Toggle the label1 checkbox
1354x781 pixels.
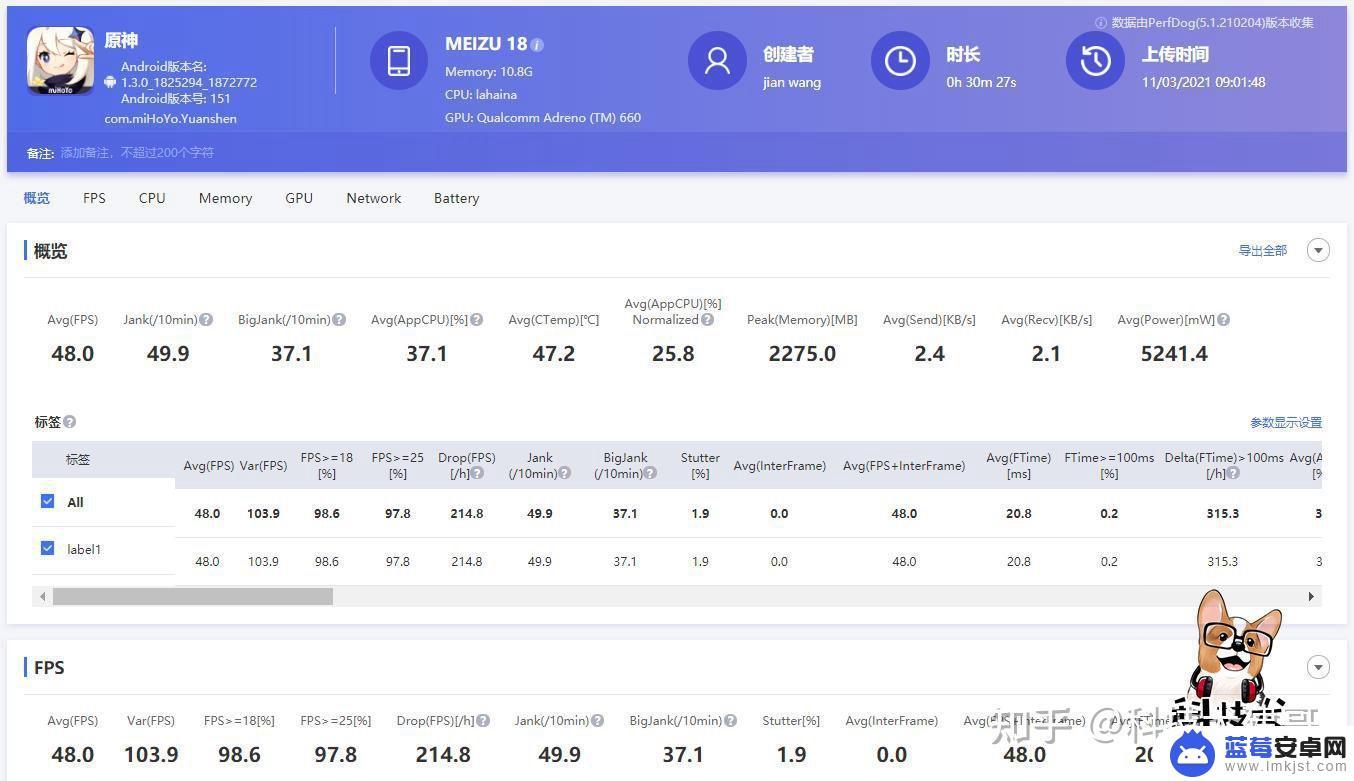[47, 548]
